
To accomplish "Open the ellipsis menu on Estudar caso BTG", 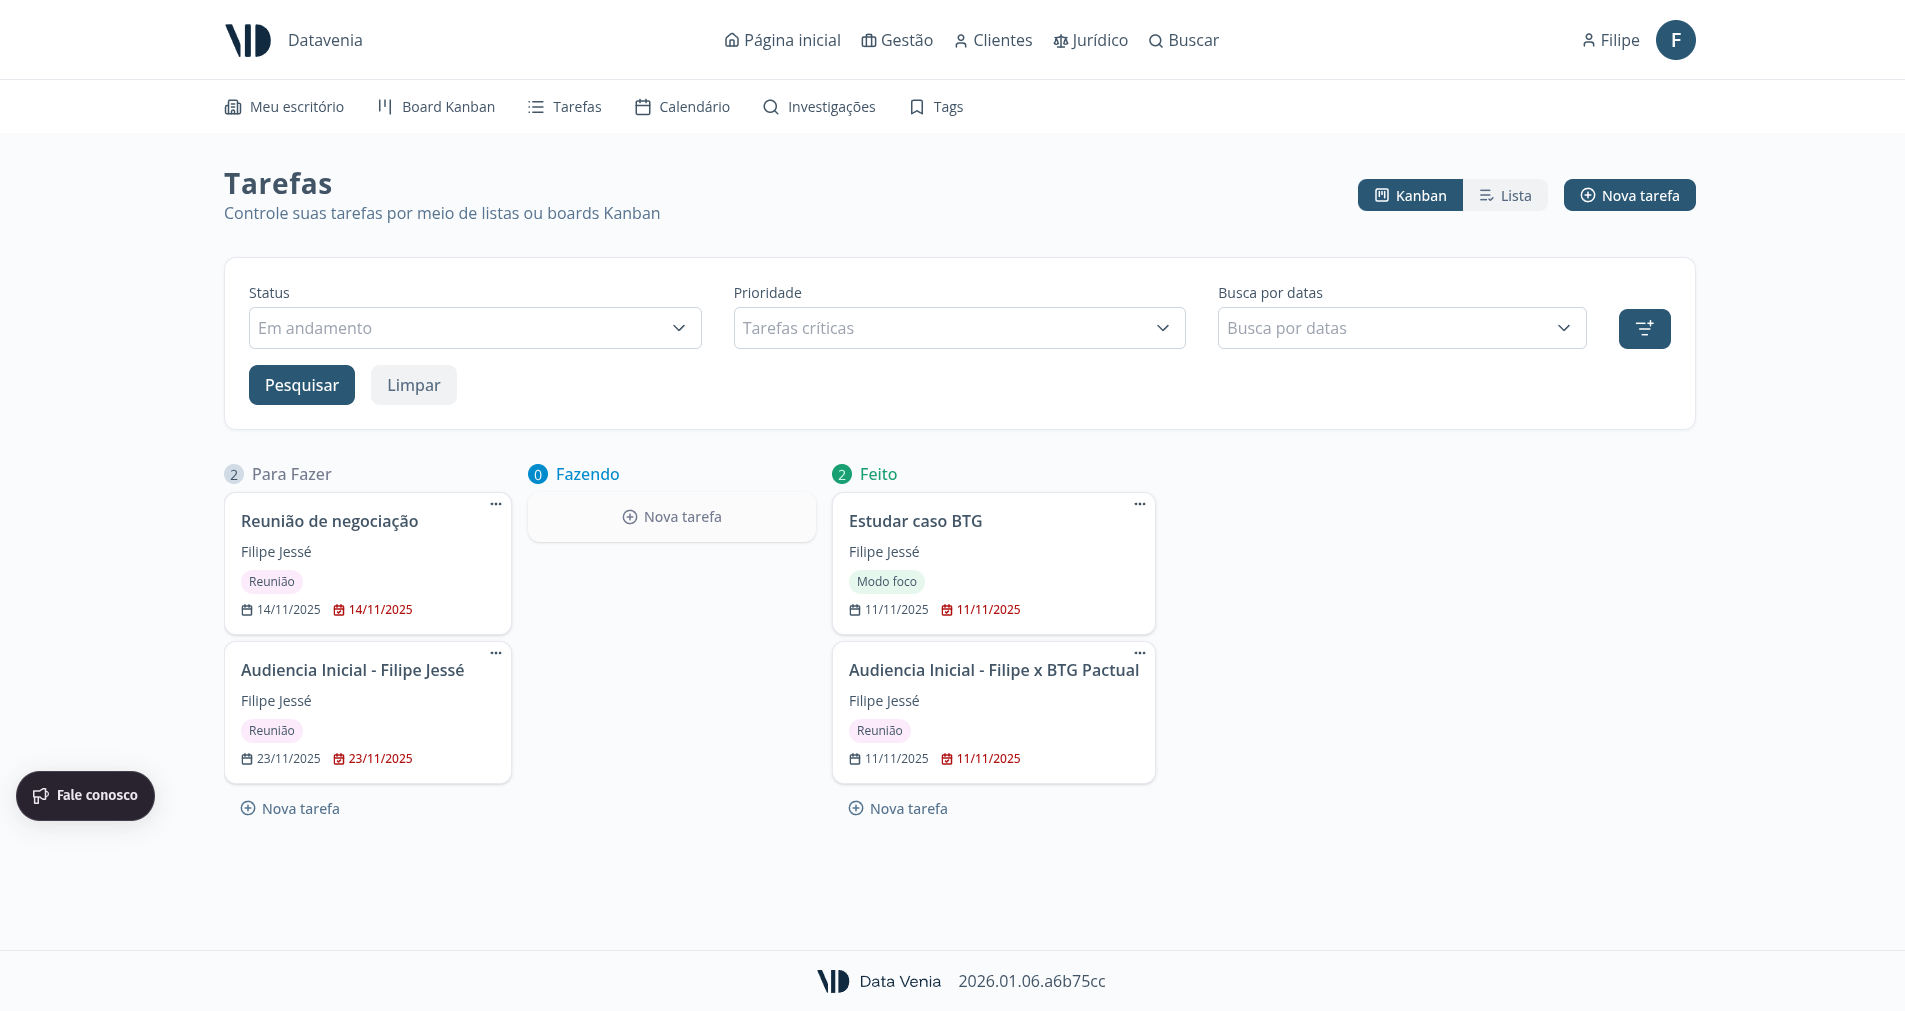I will (x=1139, y=504).
